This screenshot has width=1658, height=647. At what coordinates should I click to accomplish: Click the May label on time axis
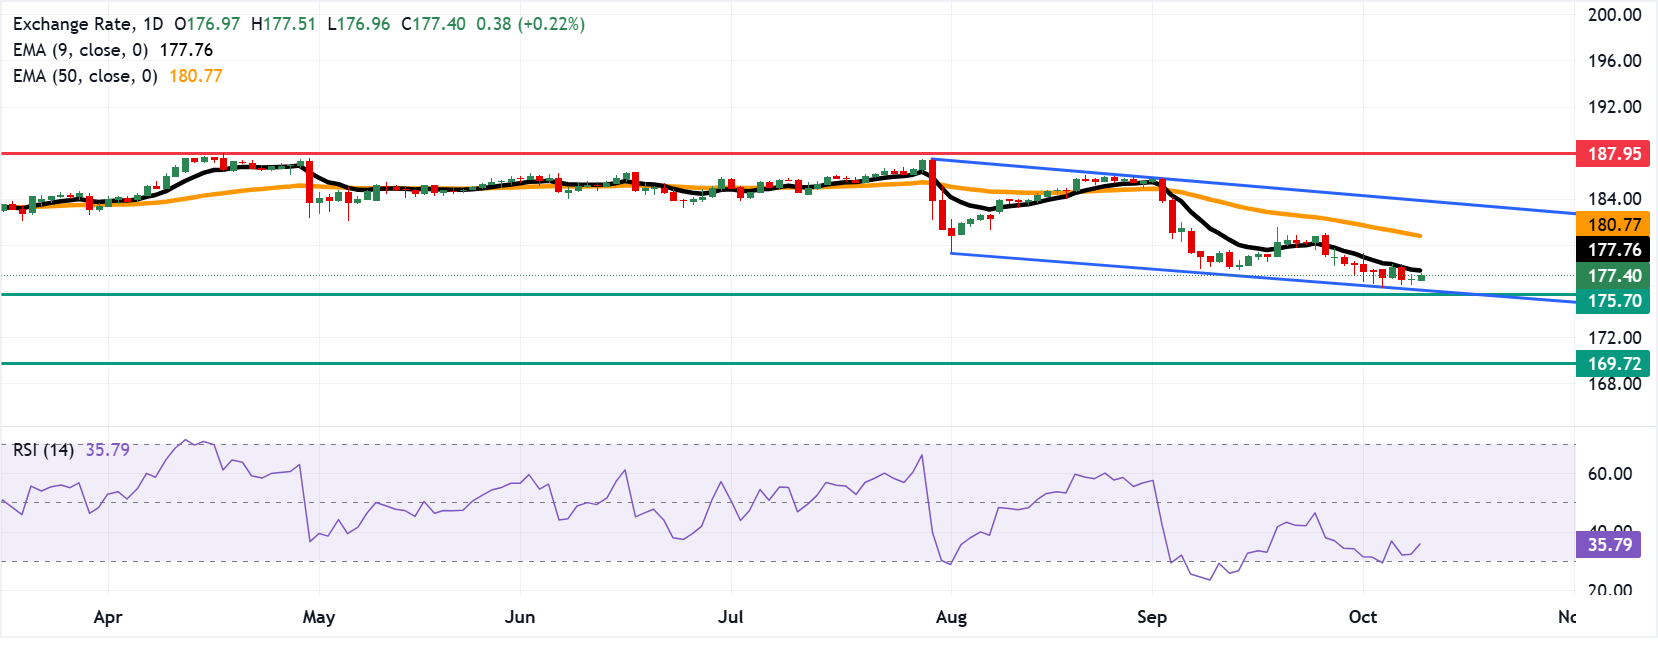coord(319,617)
